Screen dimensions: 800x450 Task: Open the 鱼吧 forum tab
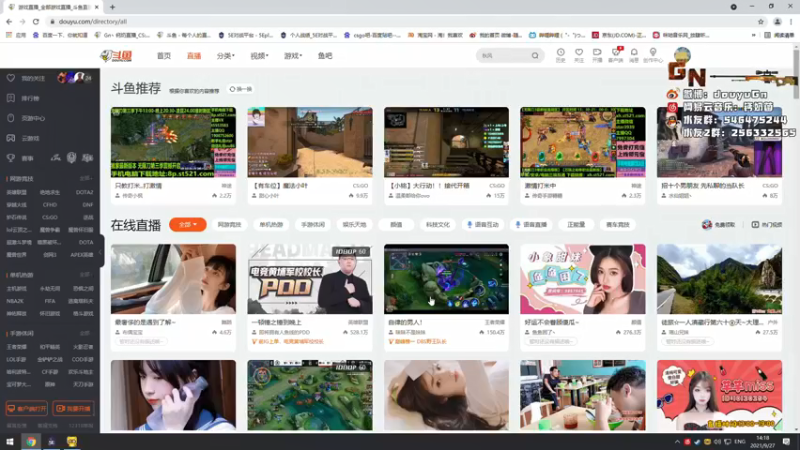coord(325,56)
